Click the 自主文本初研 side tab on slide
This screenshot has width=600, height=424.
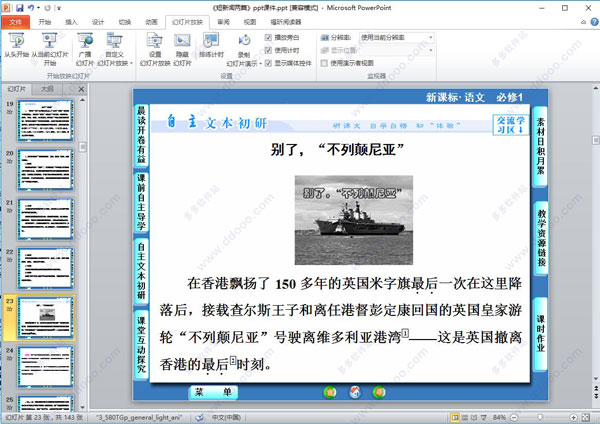[141, 270]
